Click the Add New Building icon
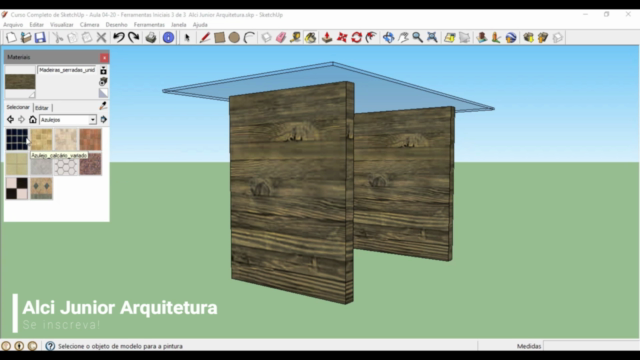This screenshot has height=360, width=640. (x=482, y=38)
